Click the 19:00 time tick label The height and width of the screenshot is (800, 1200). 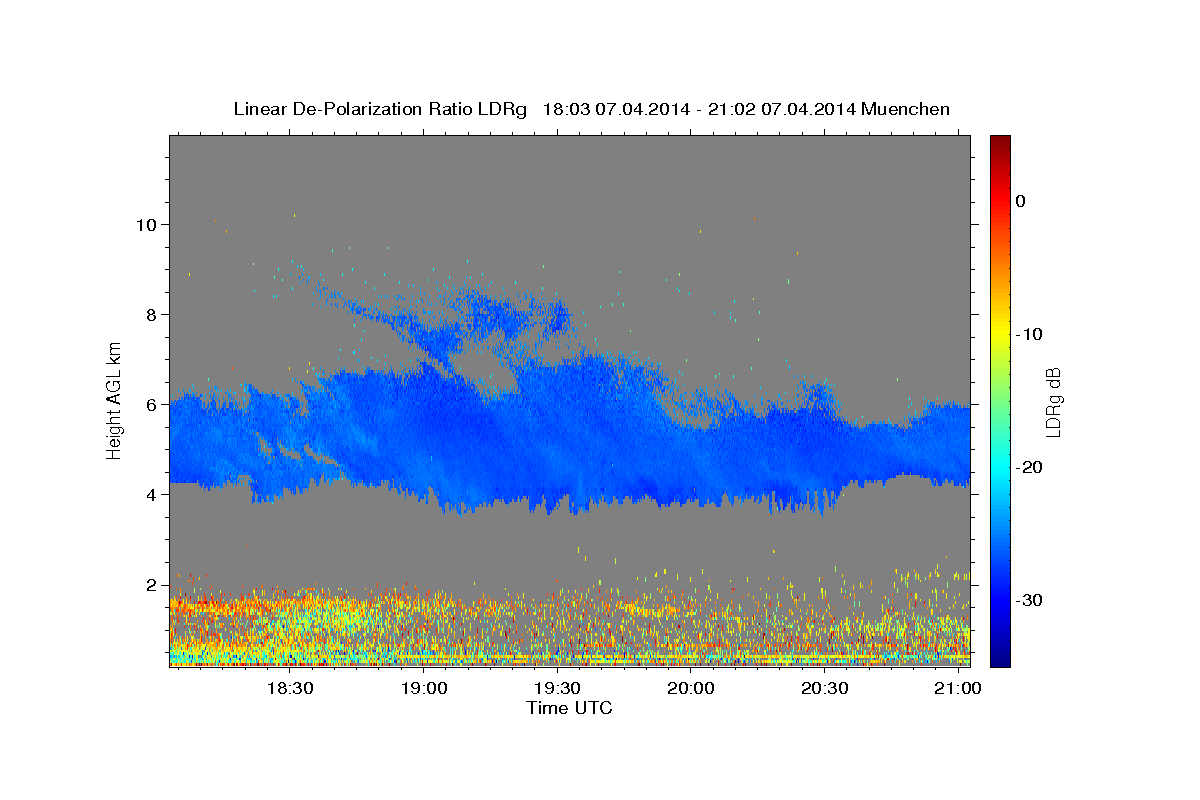[424, 689]
